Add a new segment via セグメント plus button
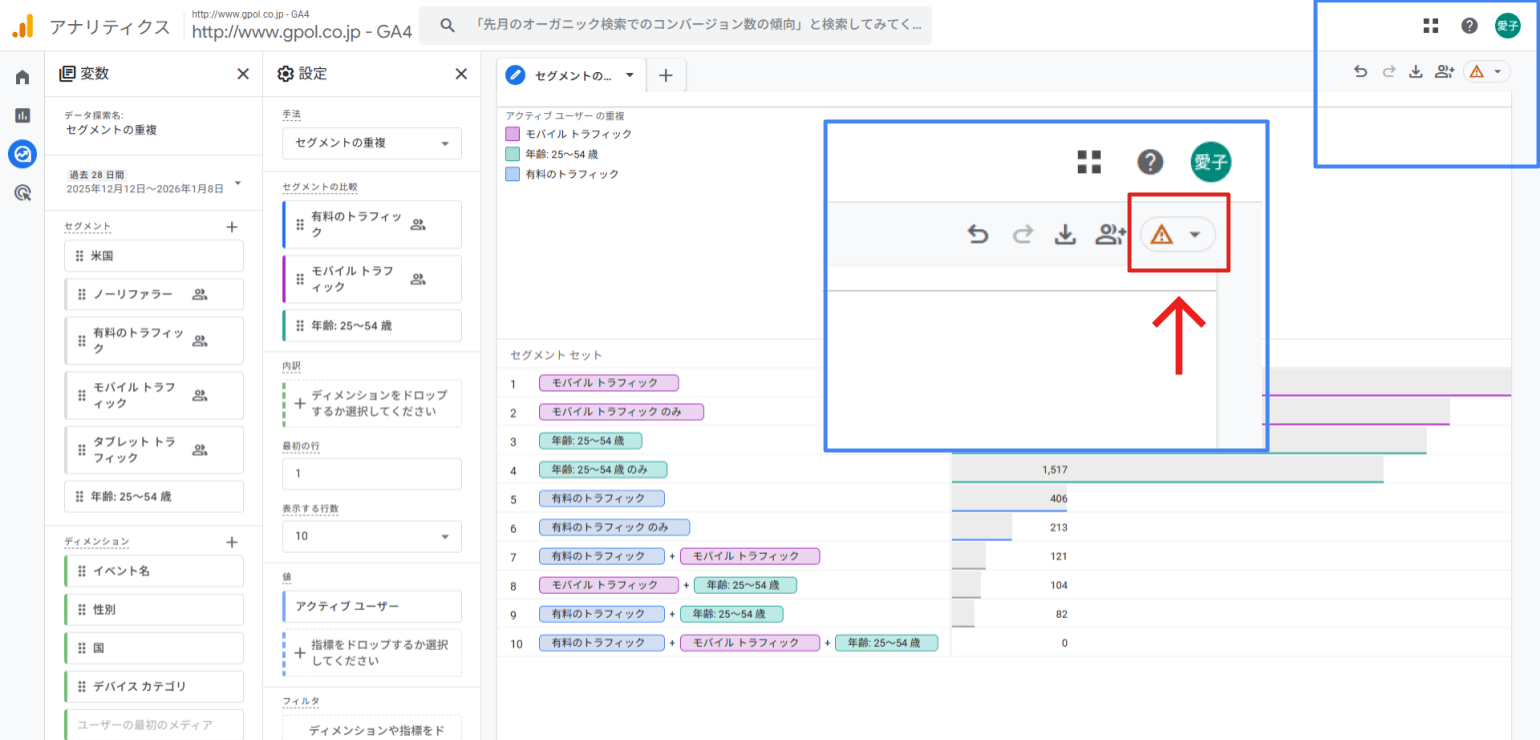 [x=231, y=226]
